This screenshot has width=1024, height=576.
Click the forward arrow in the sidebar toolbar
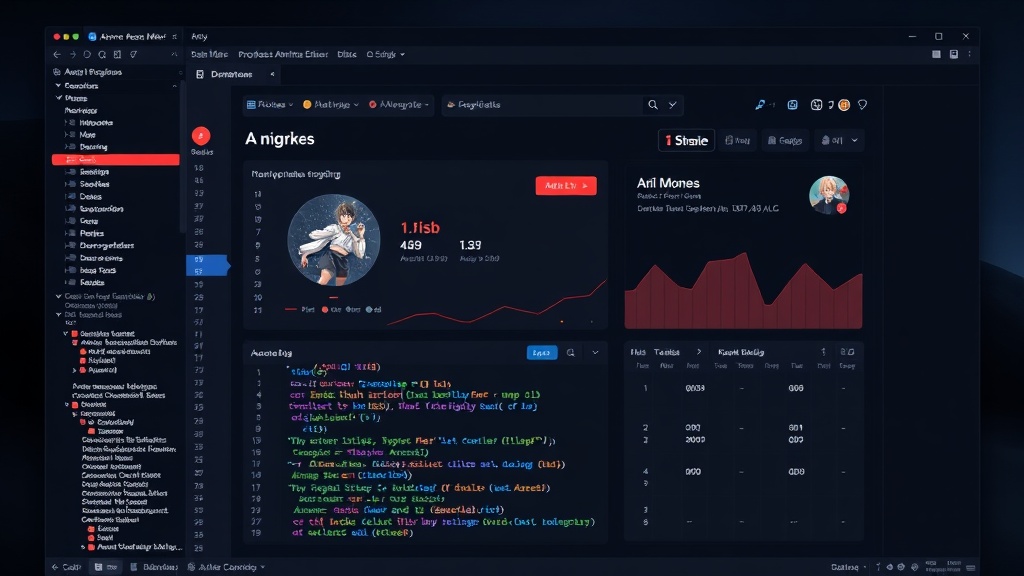[72, 55]
